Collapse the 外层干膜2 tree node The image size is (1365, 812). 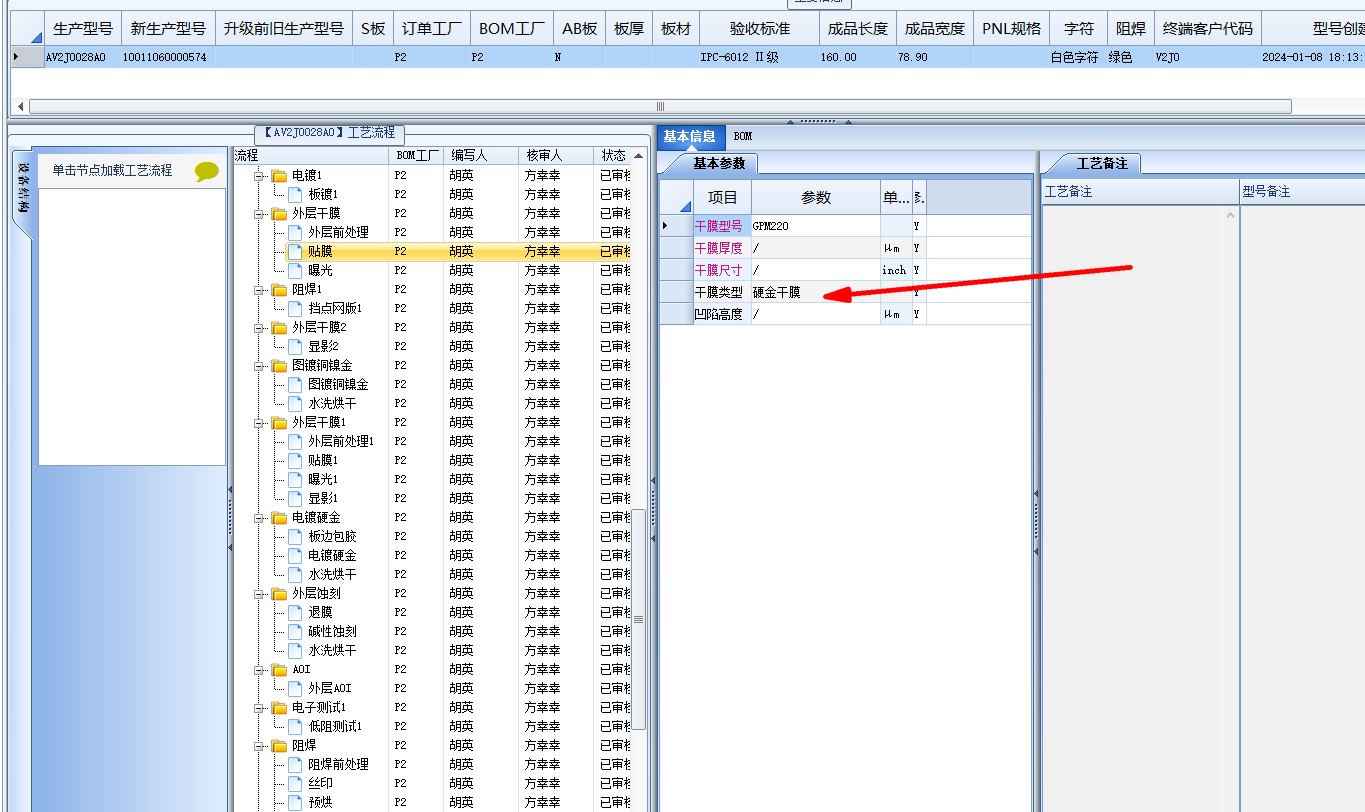coord(260,328)
